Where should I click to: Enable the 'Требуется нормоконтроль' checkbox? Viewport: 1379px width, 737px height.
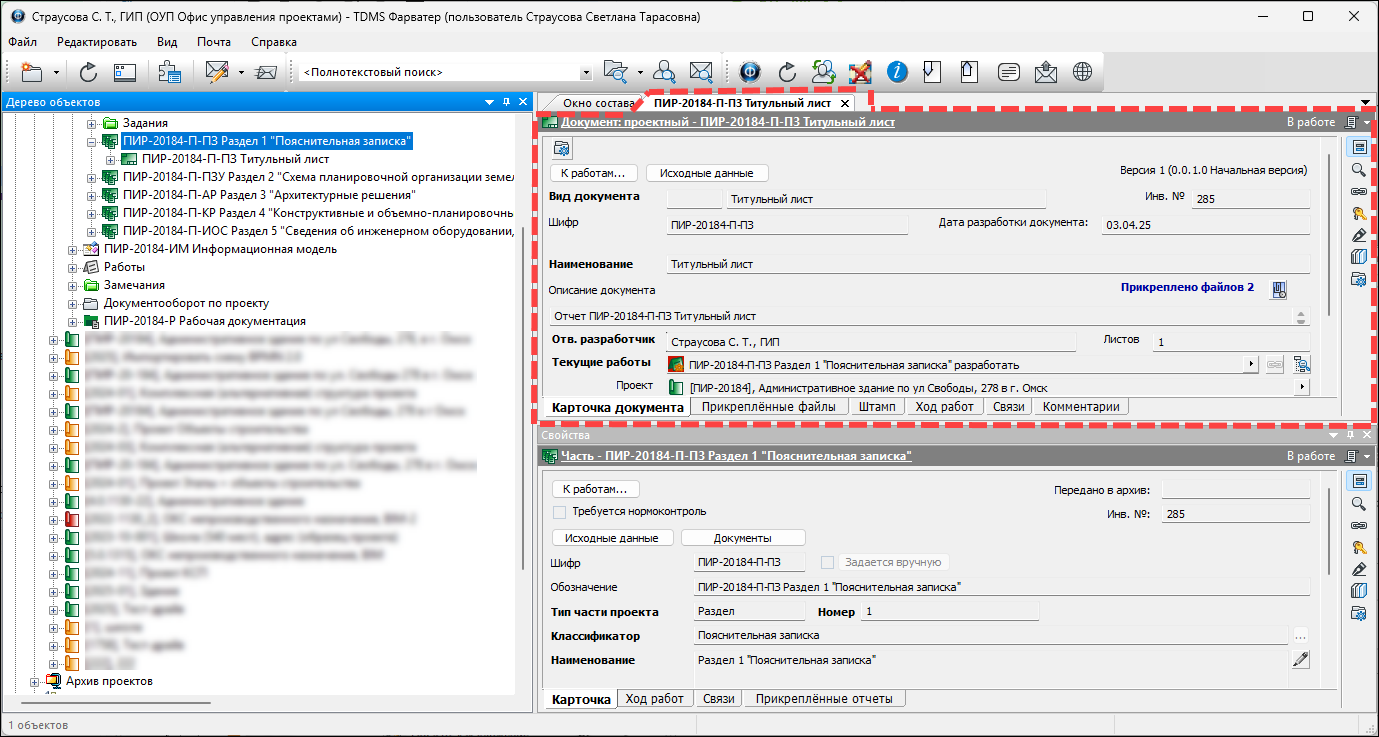click(559, 512)
